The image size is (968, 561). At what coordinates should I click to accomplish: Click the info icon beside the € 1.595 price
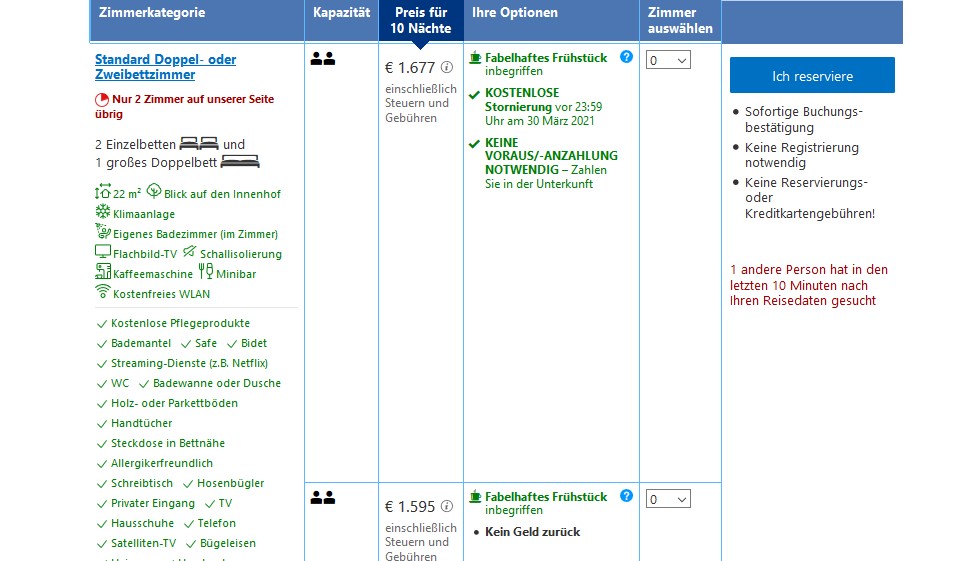click(447, 506)
